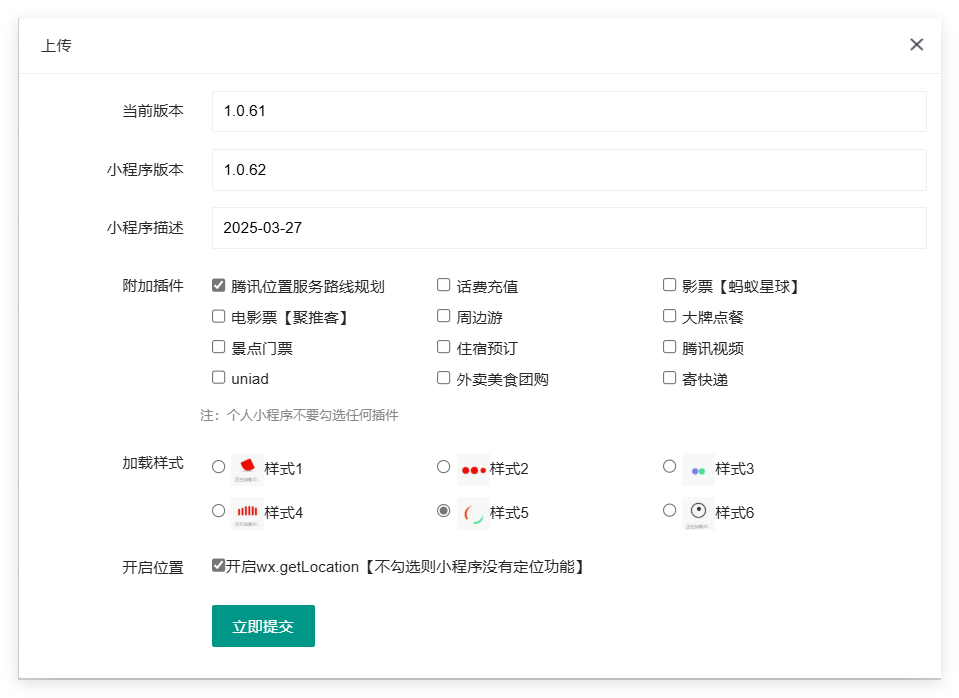Click the two colored dots preview for 样式3
This screenshot has height=698, width=959.
coord(698,469)
